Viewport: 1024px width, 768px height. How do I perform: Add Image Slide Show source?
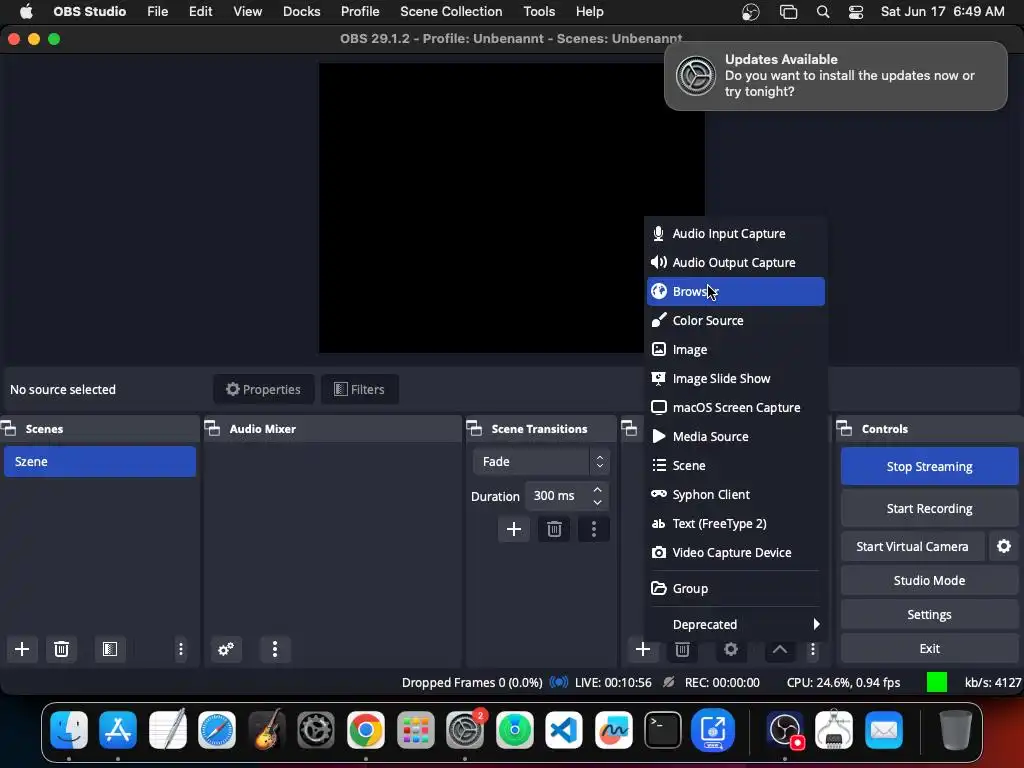tap(736, 379)
